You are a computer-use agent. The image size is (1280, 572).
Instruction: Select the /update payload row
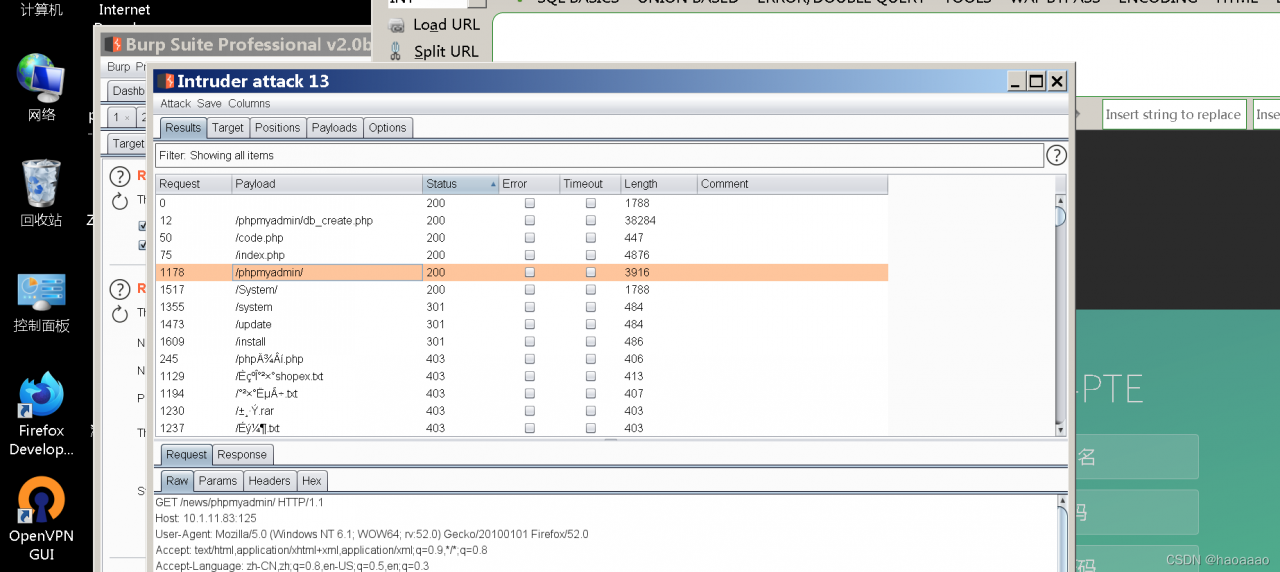[x=521, y=324]
